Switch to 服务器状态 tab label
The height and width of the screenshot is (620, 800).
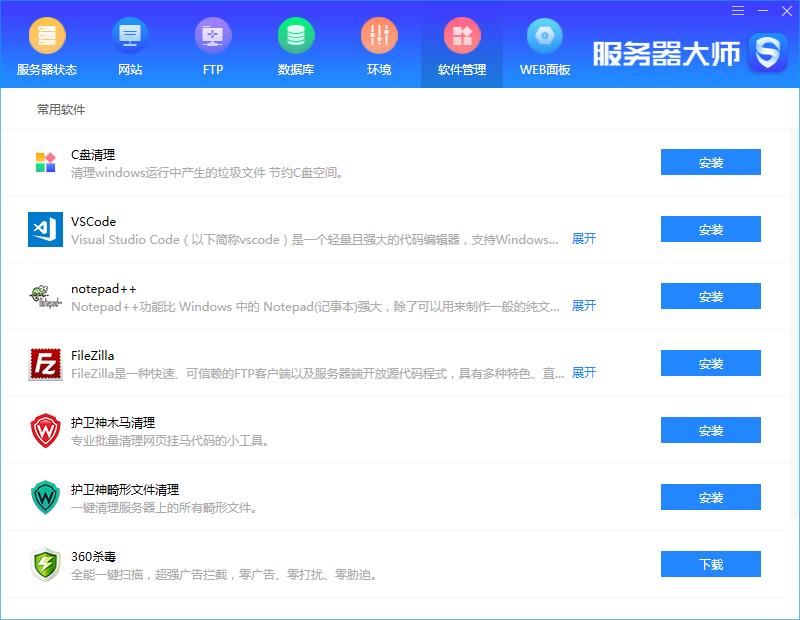tap(47, 69)
